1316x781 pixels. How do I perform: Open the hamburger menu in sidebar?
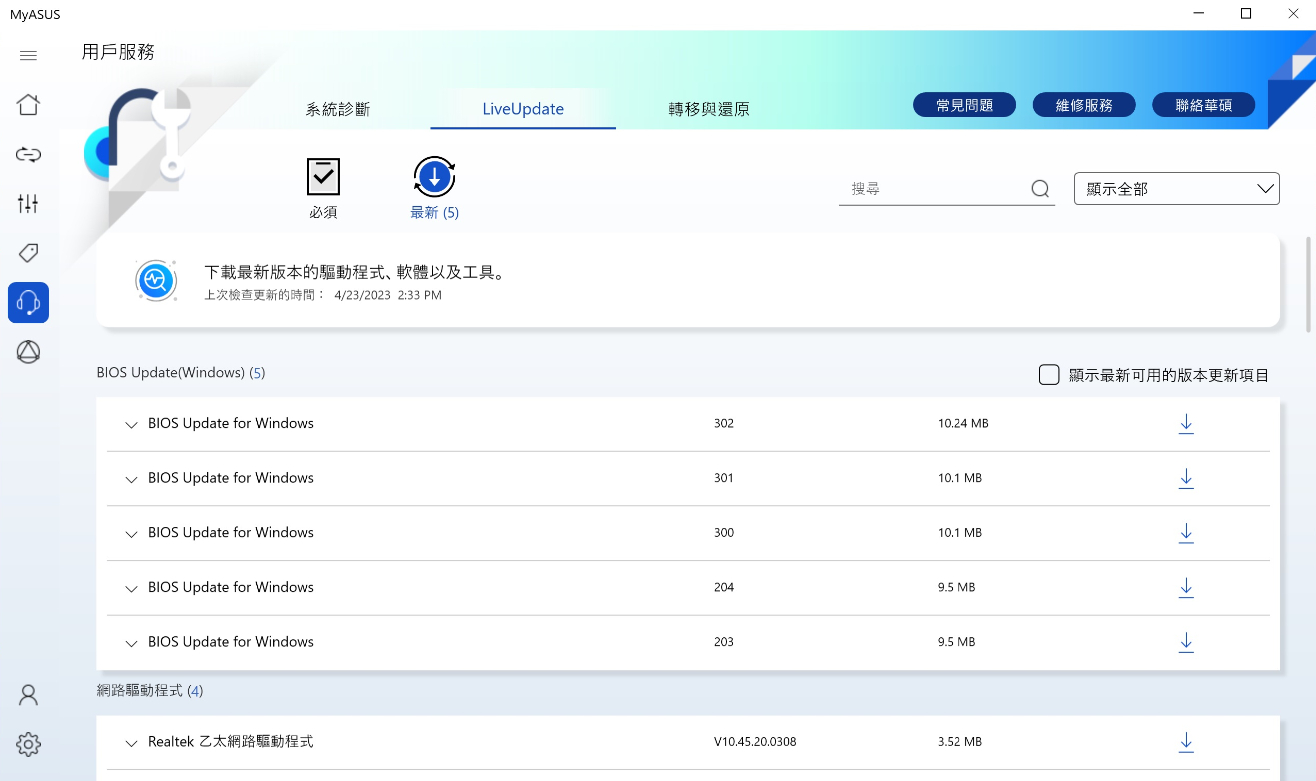(x=28, y=55)
